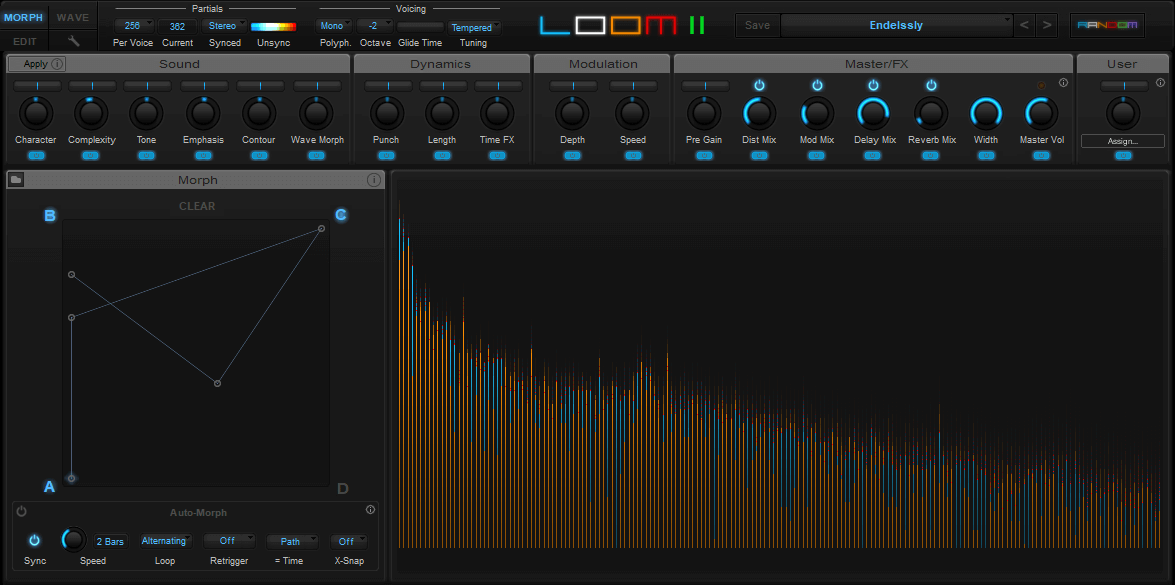Image resolution: width=1175 pixels, height=585 pixels.
Task: Select morph corner C label
Action: point(340,215)
